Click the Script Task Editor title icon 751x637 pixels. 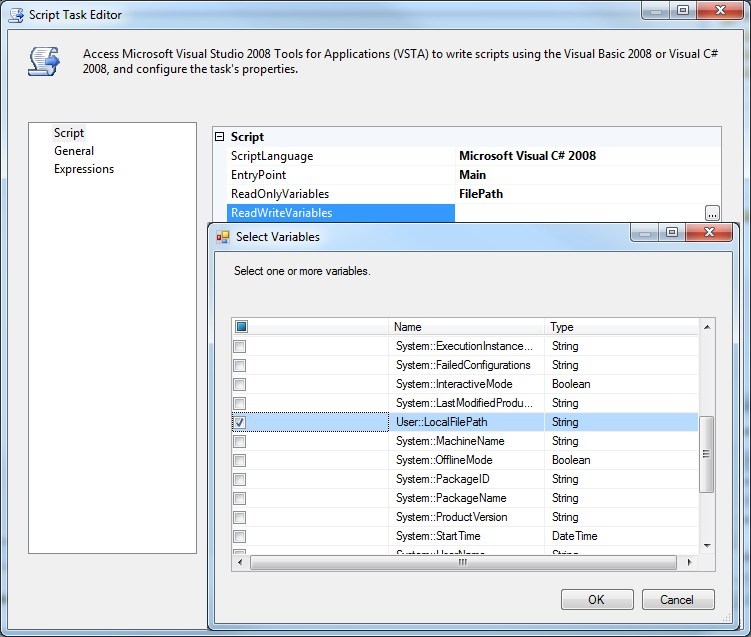16,15
